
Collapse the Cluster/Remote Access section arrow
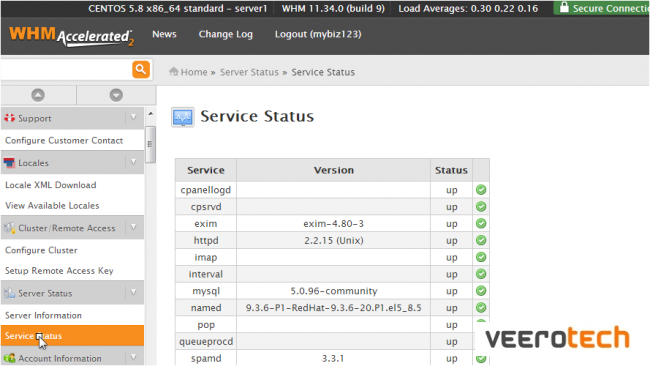click(133, 228)
